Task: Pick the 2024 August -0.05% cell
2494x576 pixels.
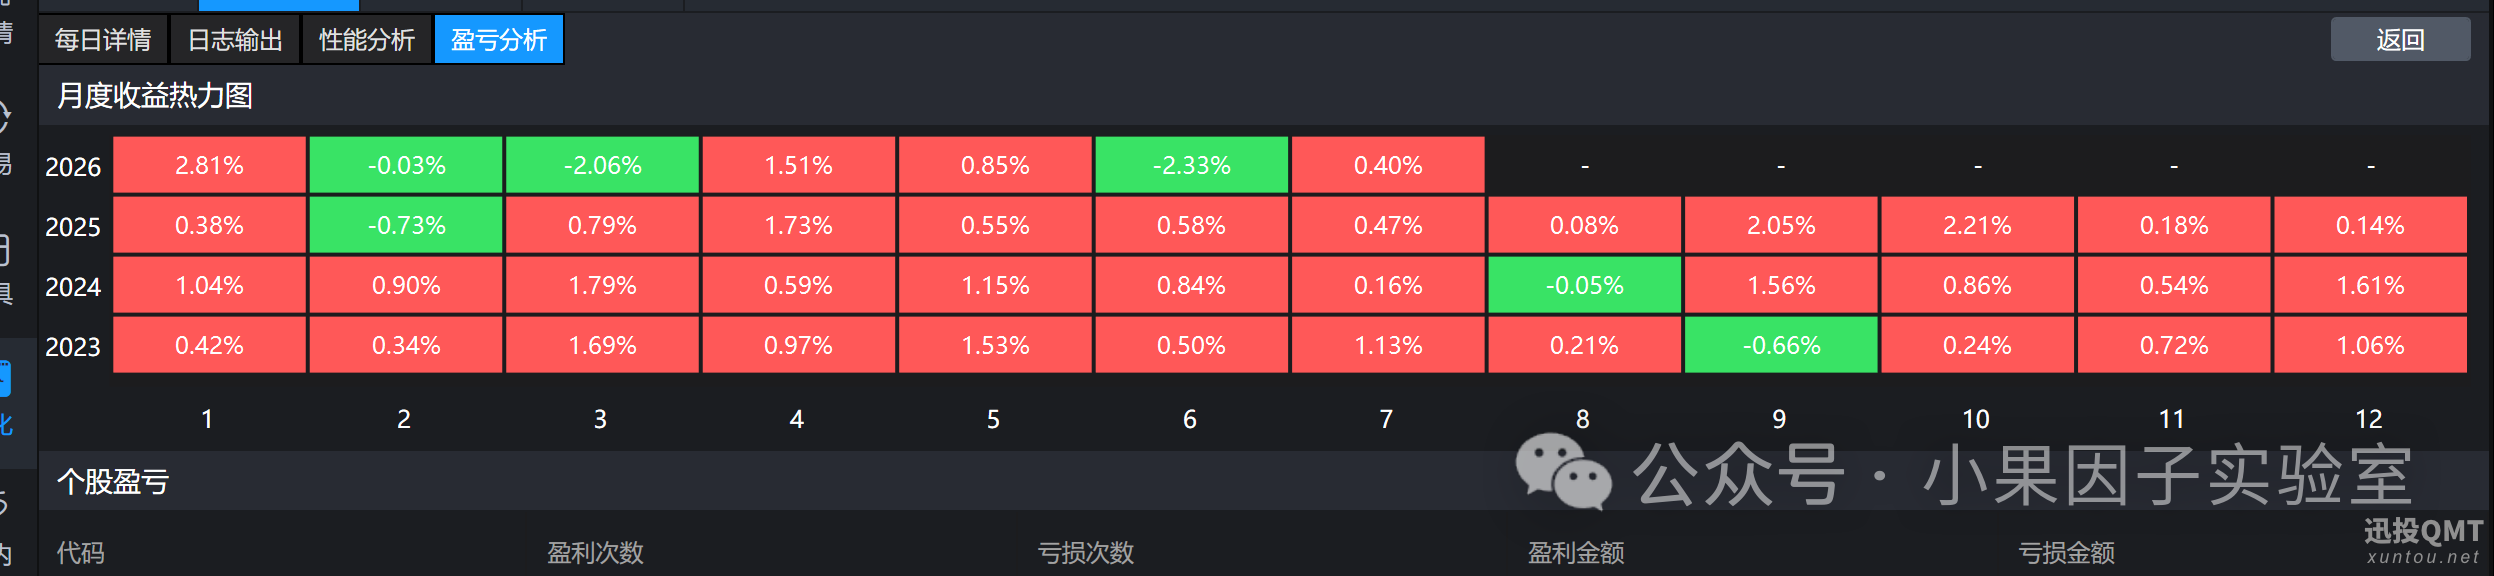Action: (x=1584, y=285)
